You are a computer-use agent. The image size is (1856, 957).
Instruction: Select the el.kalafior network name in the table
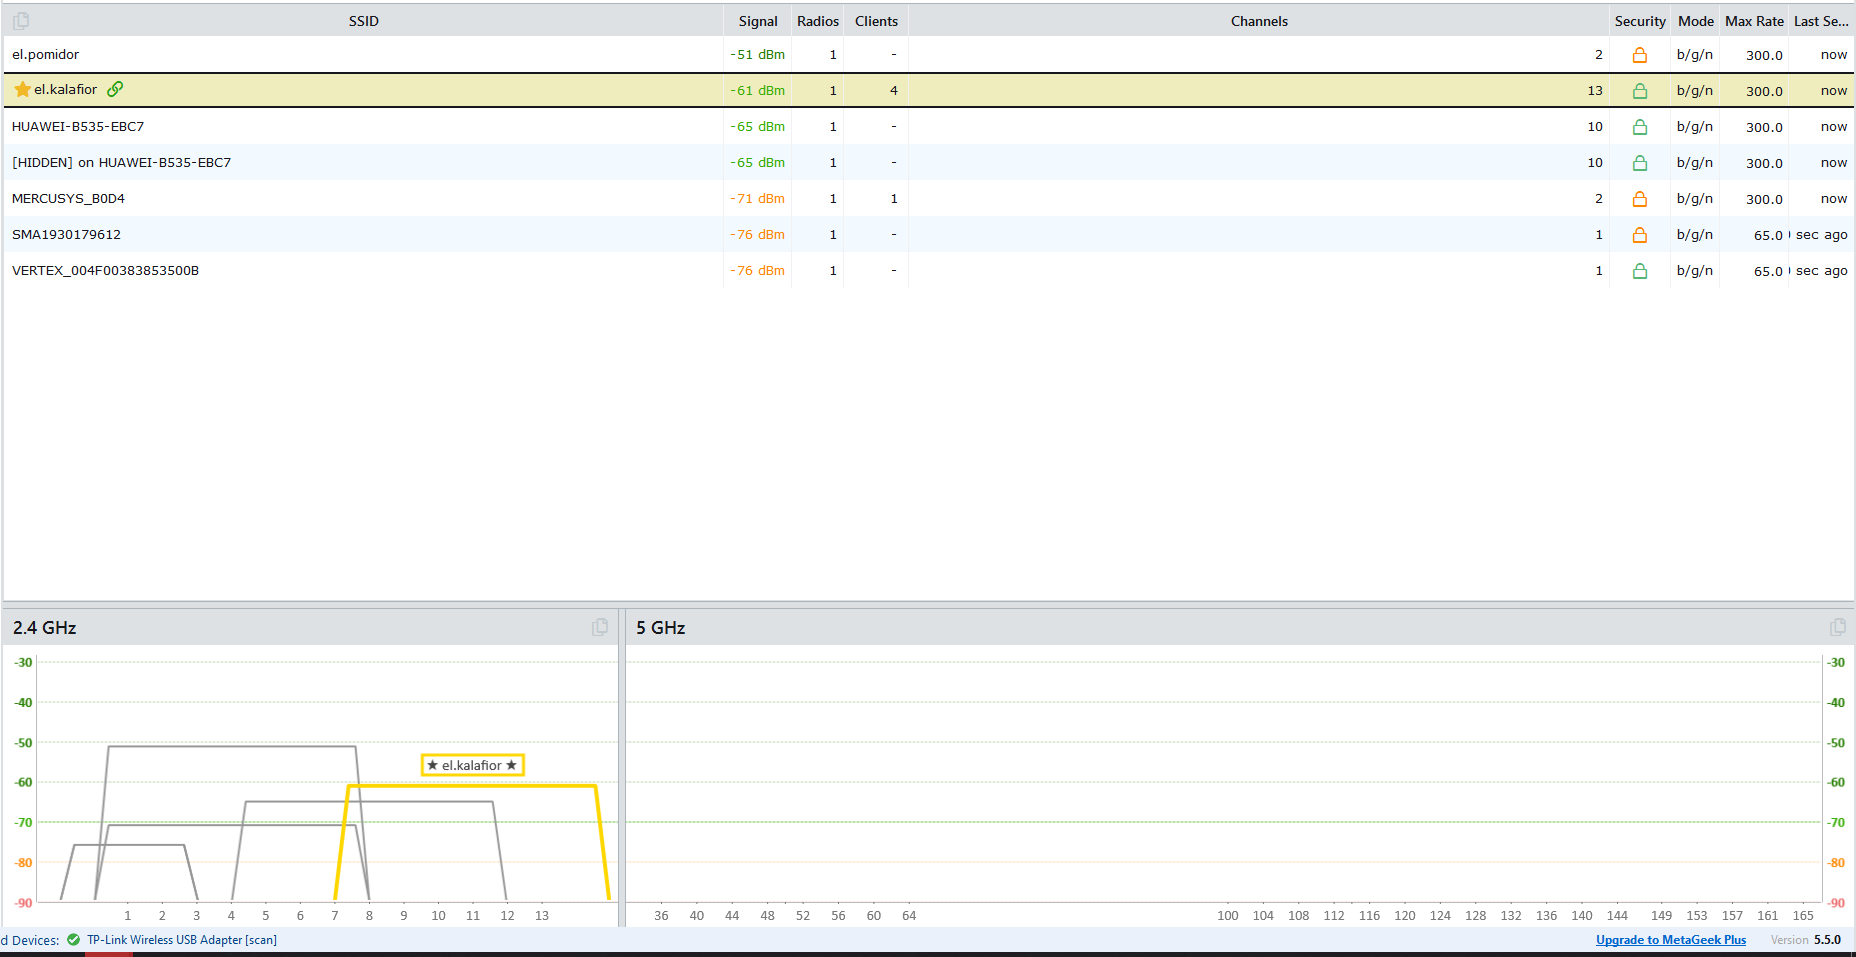click(x=66, y=90)
